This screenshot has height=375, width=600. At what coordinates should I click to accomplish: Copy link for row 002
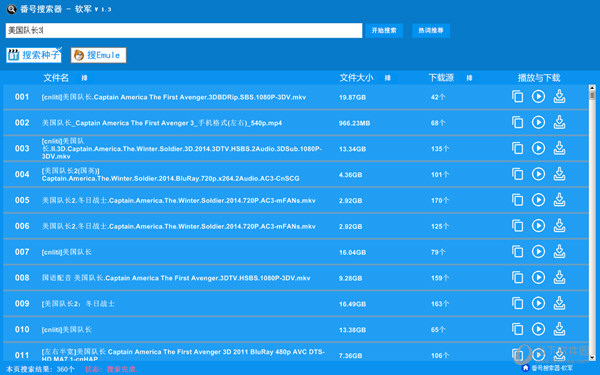point(517,122)
